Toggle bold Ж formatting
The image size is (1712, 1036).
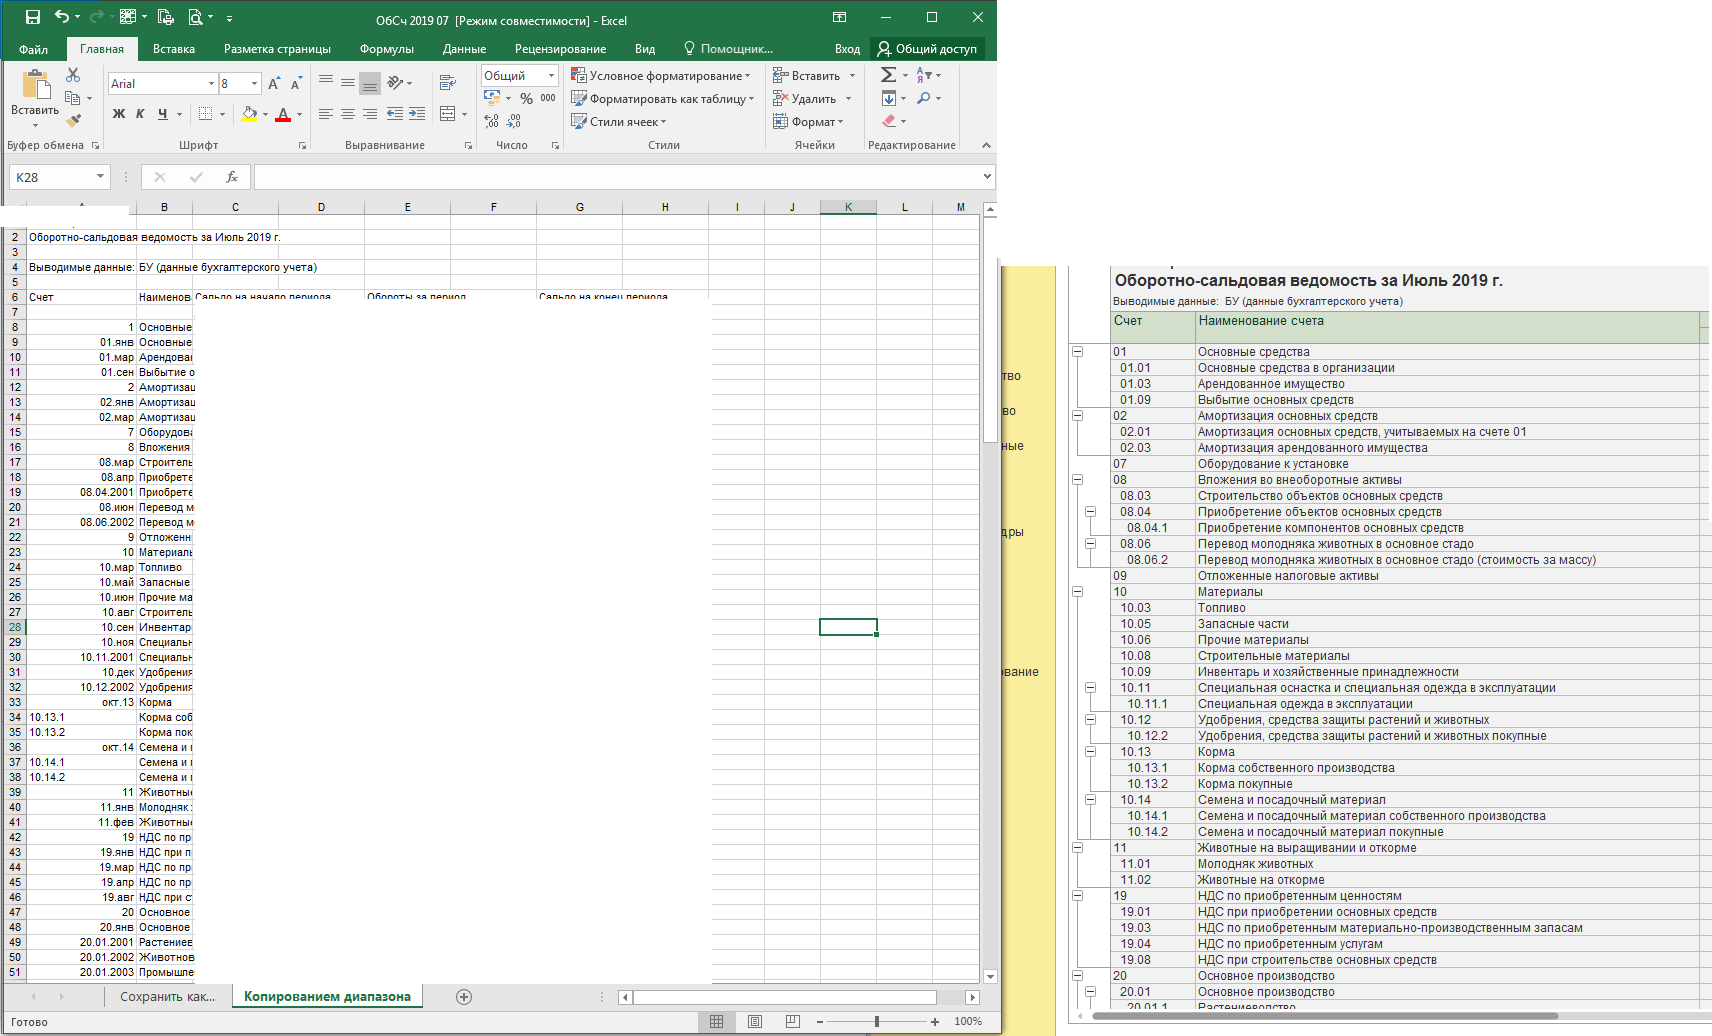point(119,114)
